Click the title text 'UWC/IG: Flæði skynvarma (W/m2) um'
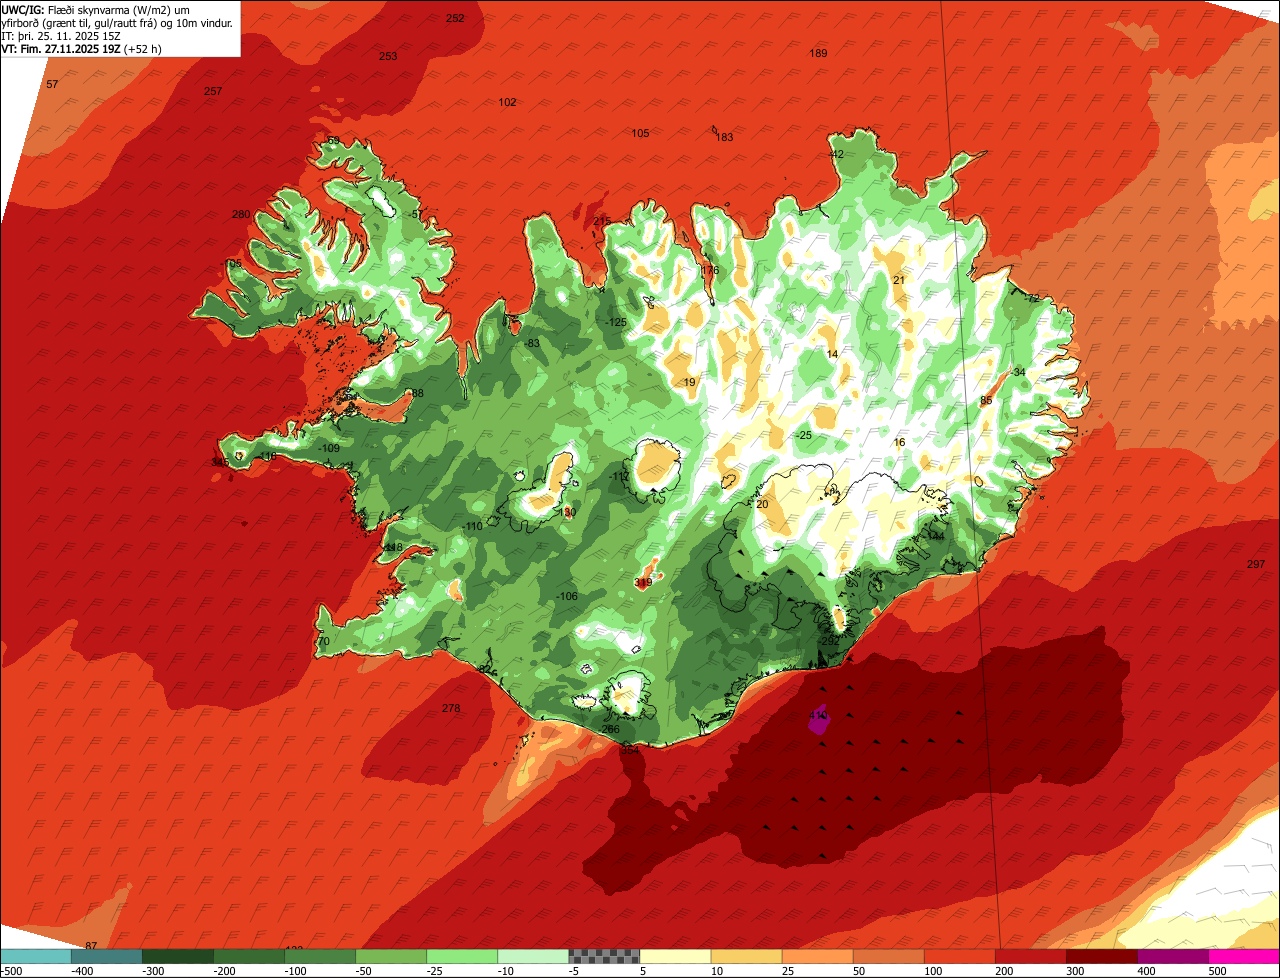The width and height of the screenshot is (1280, 978). pyautogui.click(x=96, y=10)
